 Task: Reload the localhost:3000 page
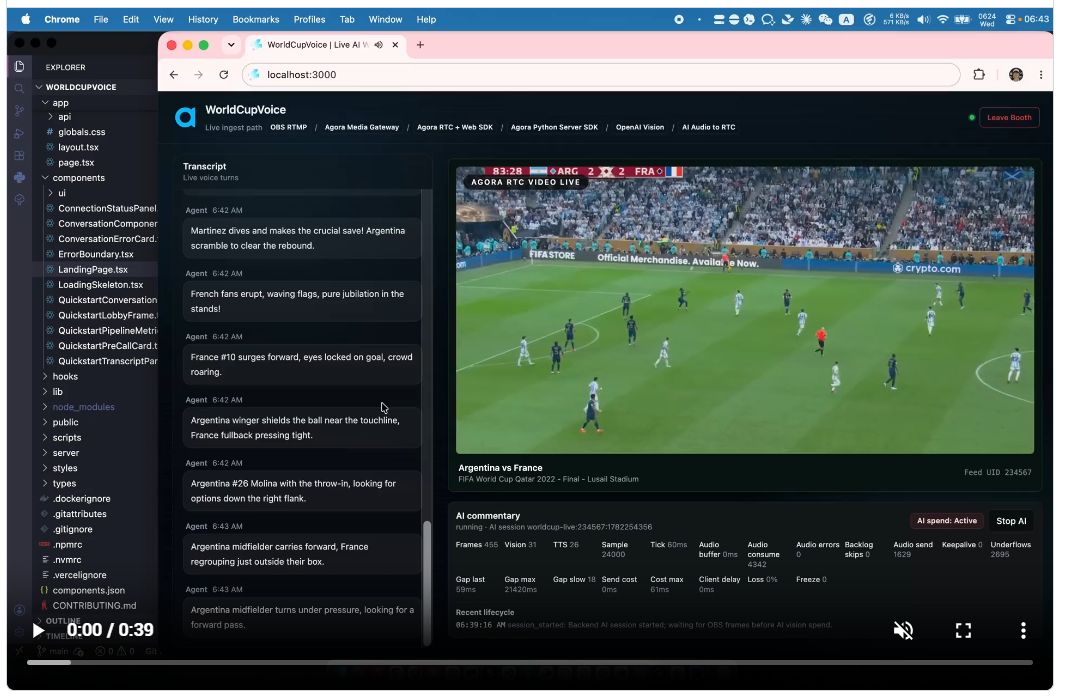223,75
